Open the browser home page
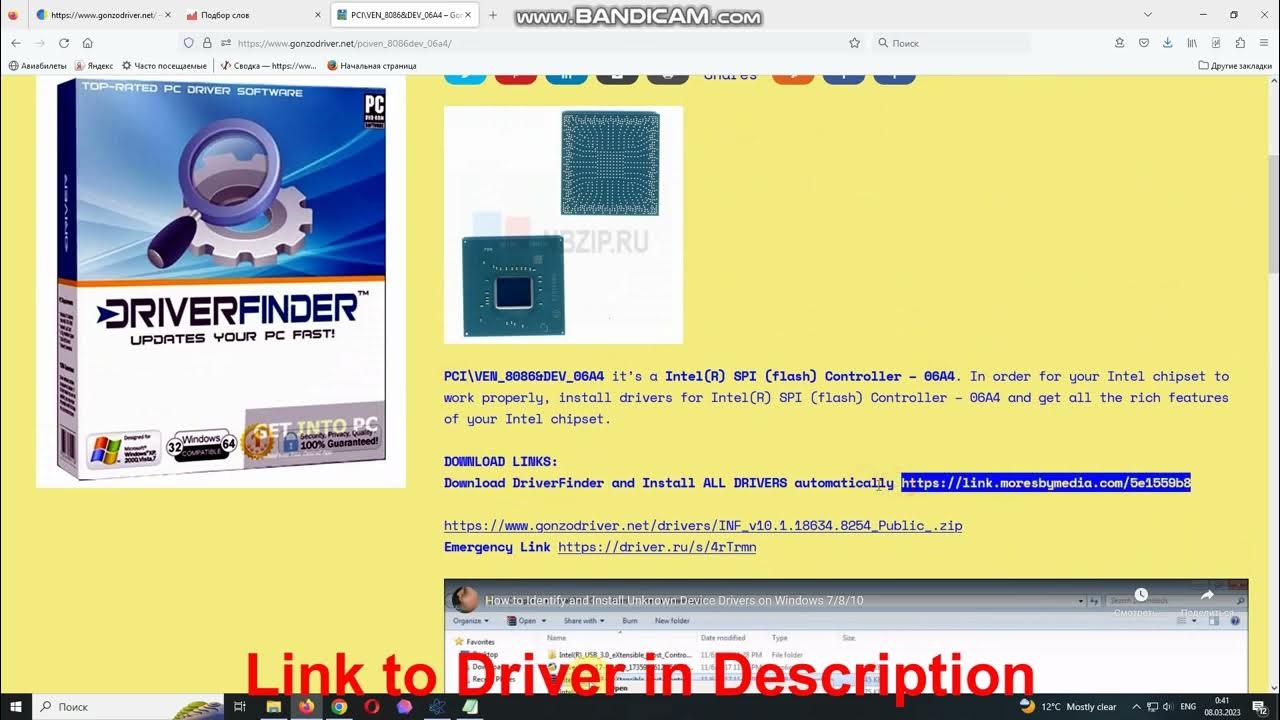 click(x=88, y=43)
